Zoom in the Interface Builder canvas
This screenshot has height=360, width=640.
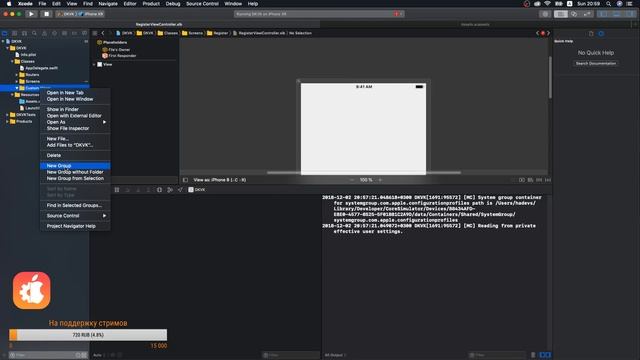(x=380, y=180)
